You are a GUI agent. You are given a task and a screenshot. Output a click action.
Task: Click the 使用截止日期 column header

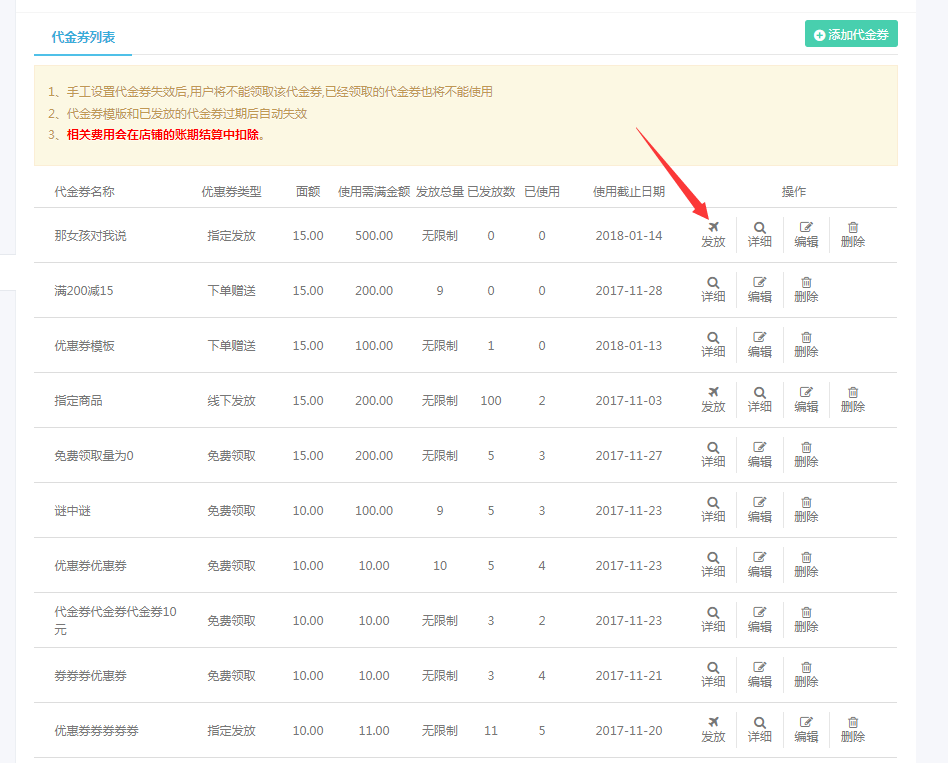pos(628,191)
